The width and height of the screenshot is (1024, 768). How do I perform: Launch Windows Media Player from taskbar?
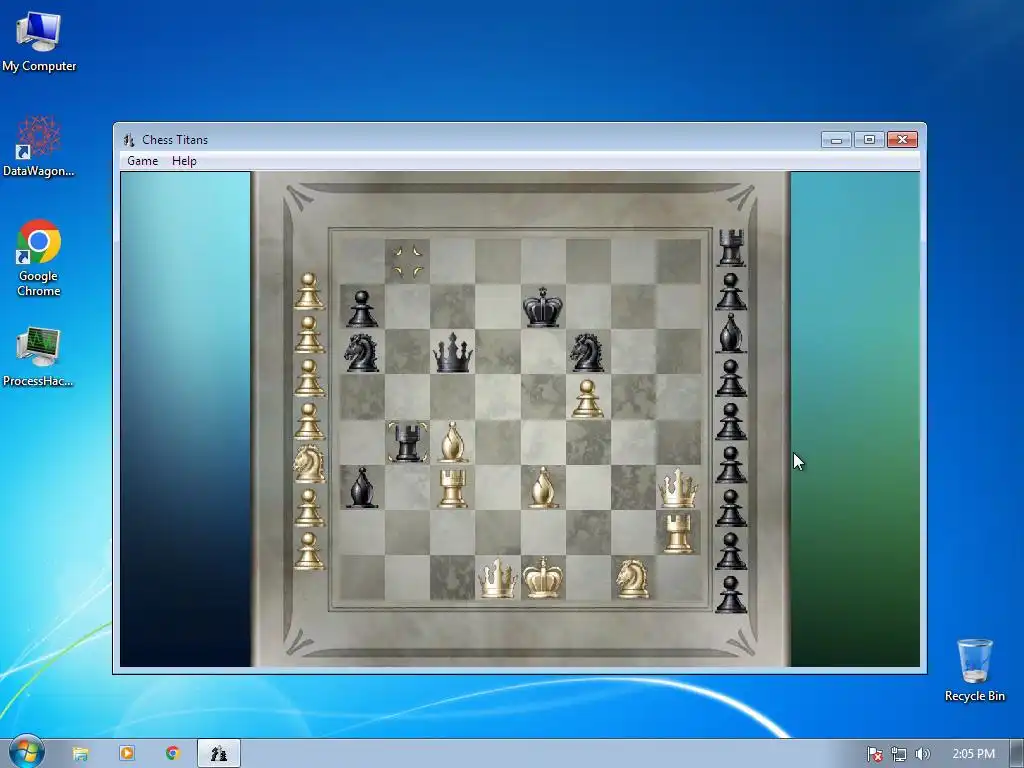(127, 754)
